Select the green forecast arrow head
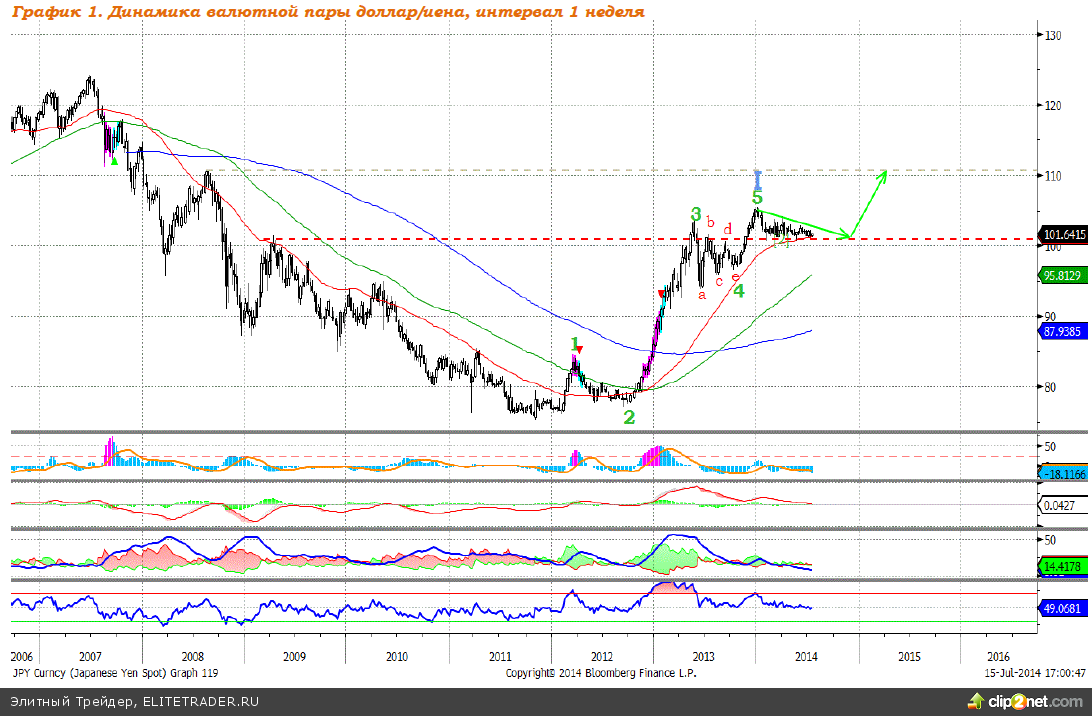The image size is (1092, 716). click(881, 177)
